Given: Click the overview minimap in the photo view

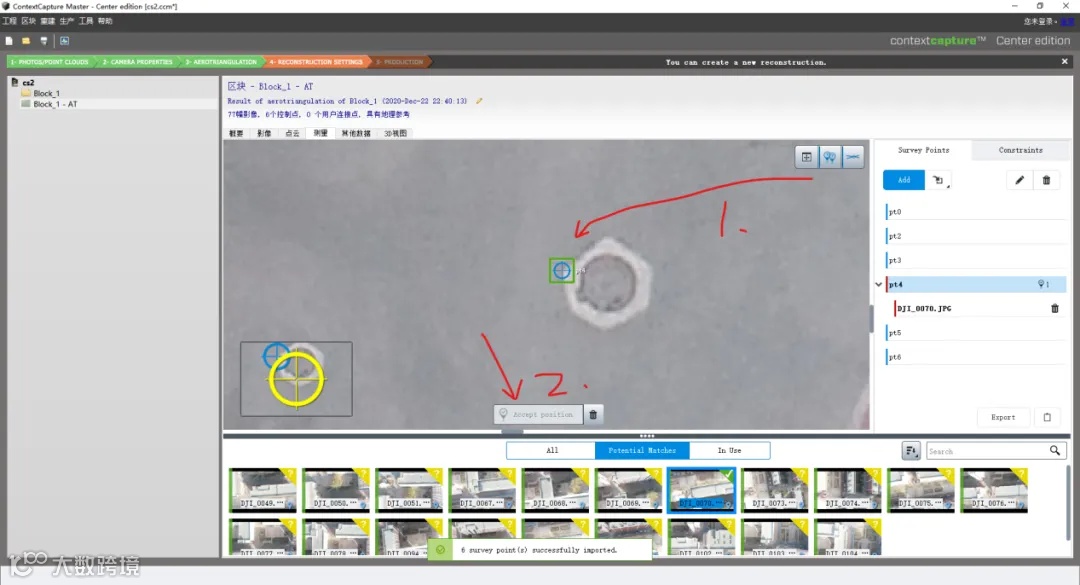Looking at the screenshot, I should (x=296, y=379).
